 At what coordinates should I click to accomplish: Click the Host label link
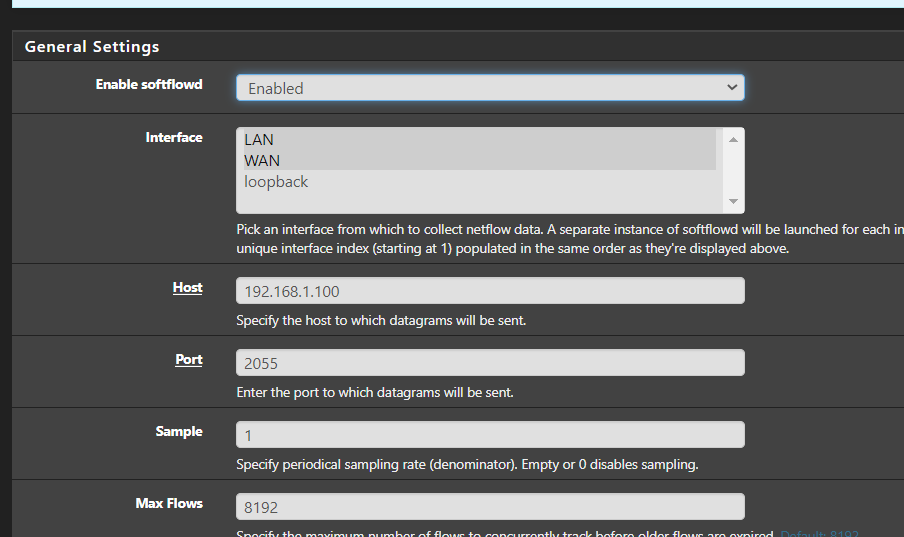[x=187, y=287]
